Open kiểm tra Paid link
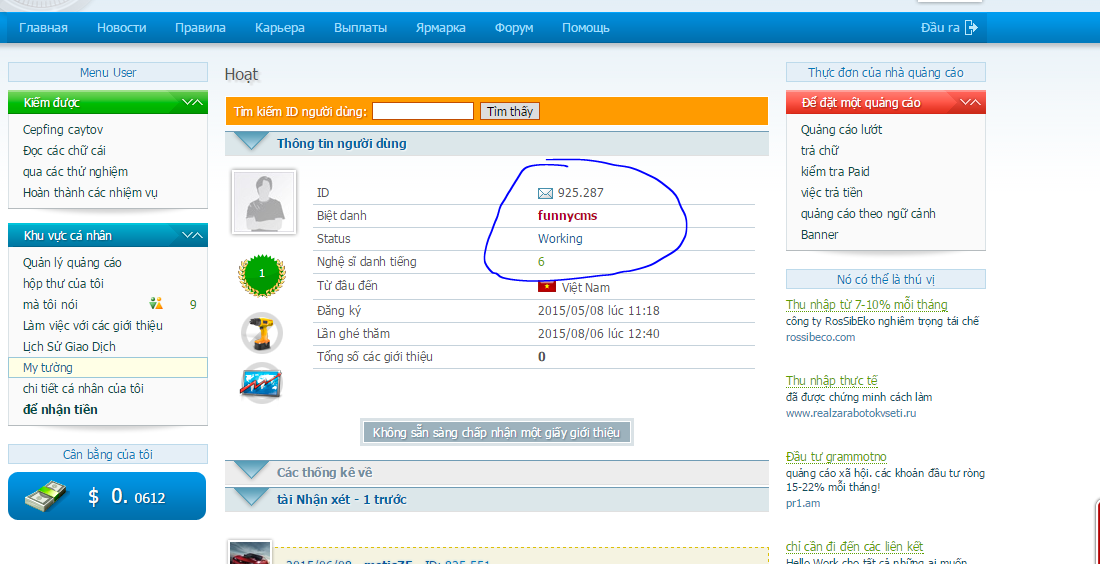The width and height of the screenshot is (1100, 564). tap(836, 172)
